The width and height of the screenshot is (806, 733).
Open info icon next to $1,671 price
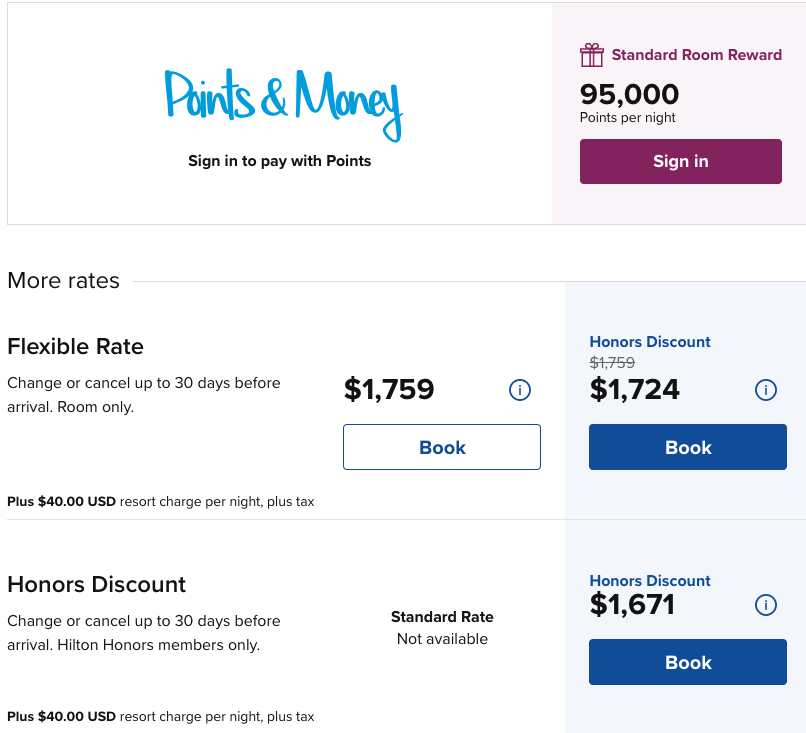tap(766, 605)
